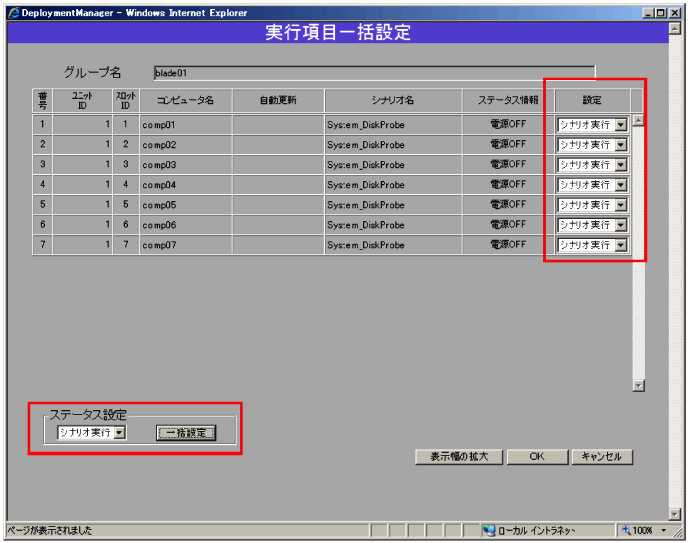Click the comp02 computer name cell

click(x=186, y=145)
